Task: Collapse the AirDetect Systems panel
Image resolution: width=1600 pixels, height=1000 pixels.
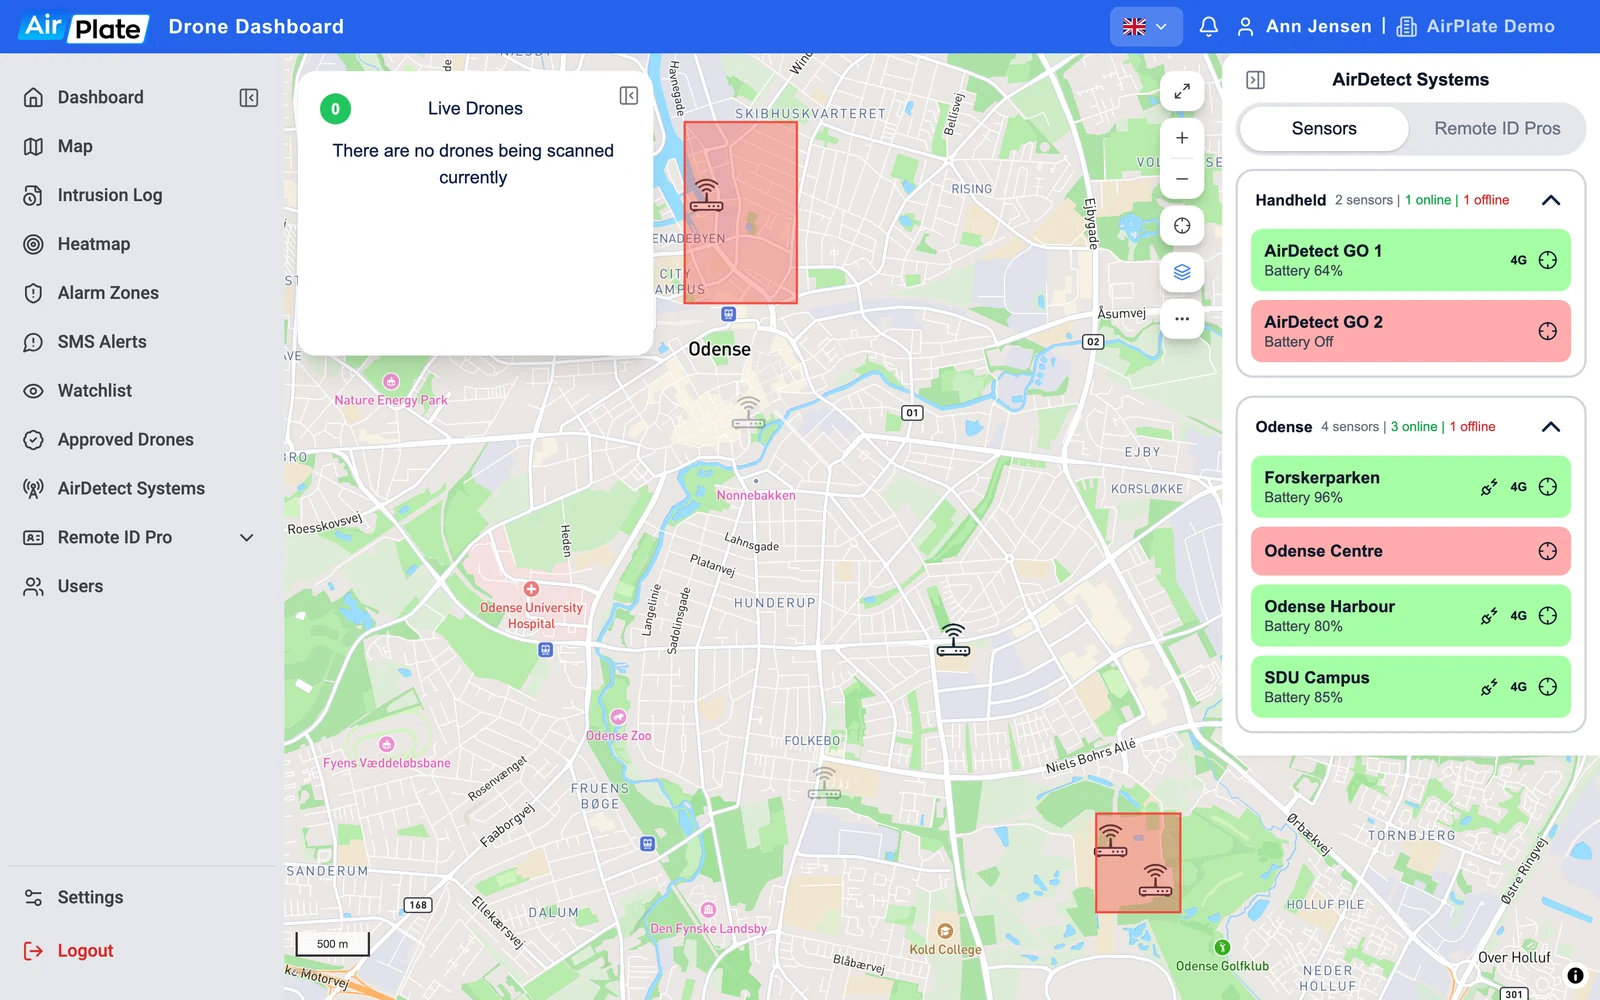Action: pos(1256,80)
